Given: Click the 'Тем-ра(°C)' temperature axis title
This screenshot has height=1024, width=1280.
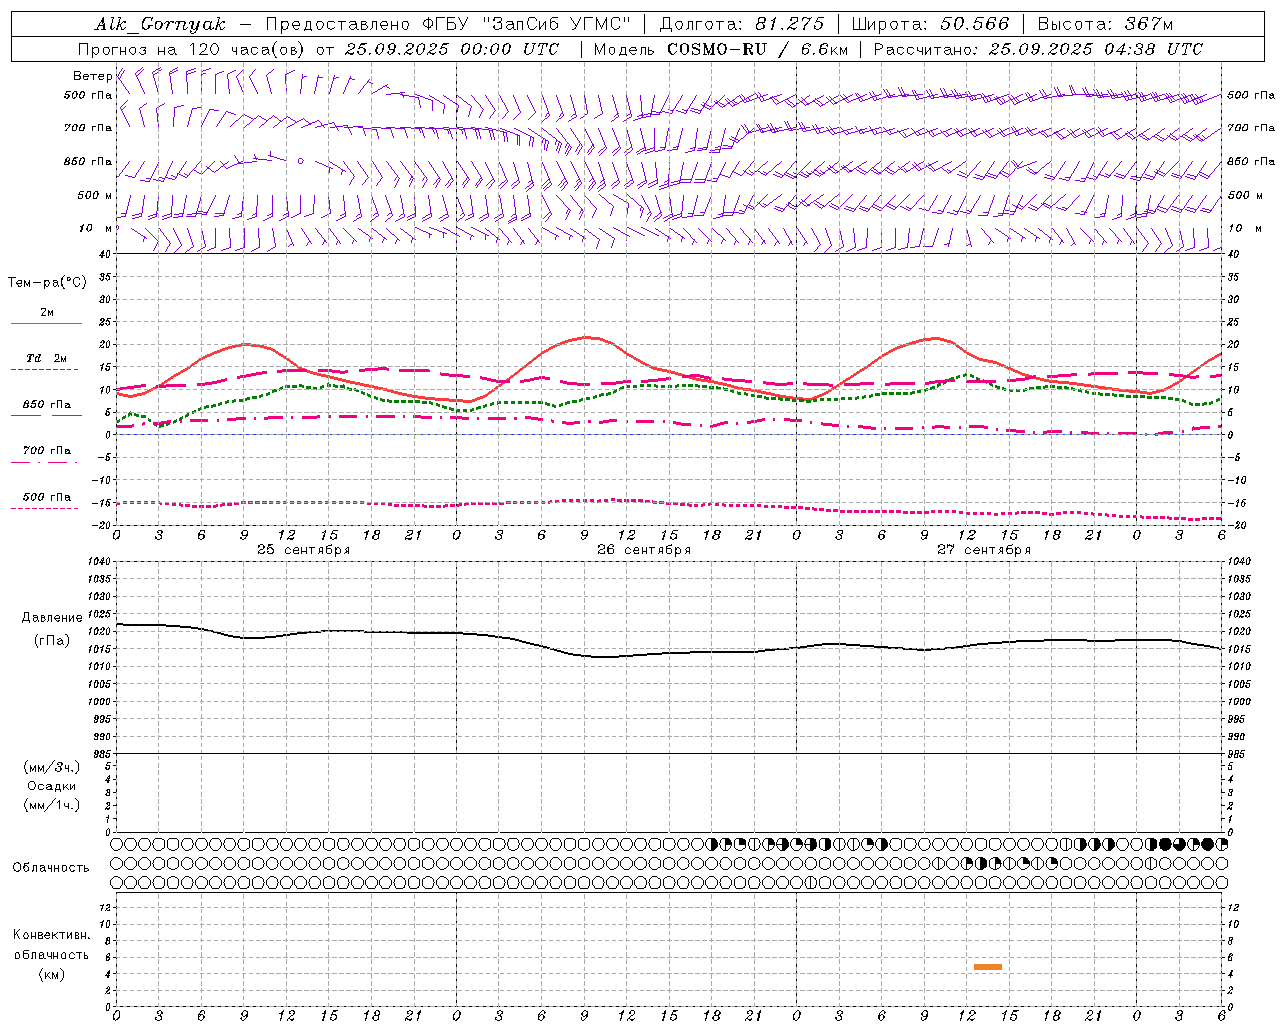Looking at the screenshot, I should 47,283.
